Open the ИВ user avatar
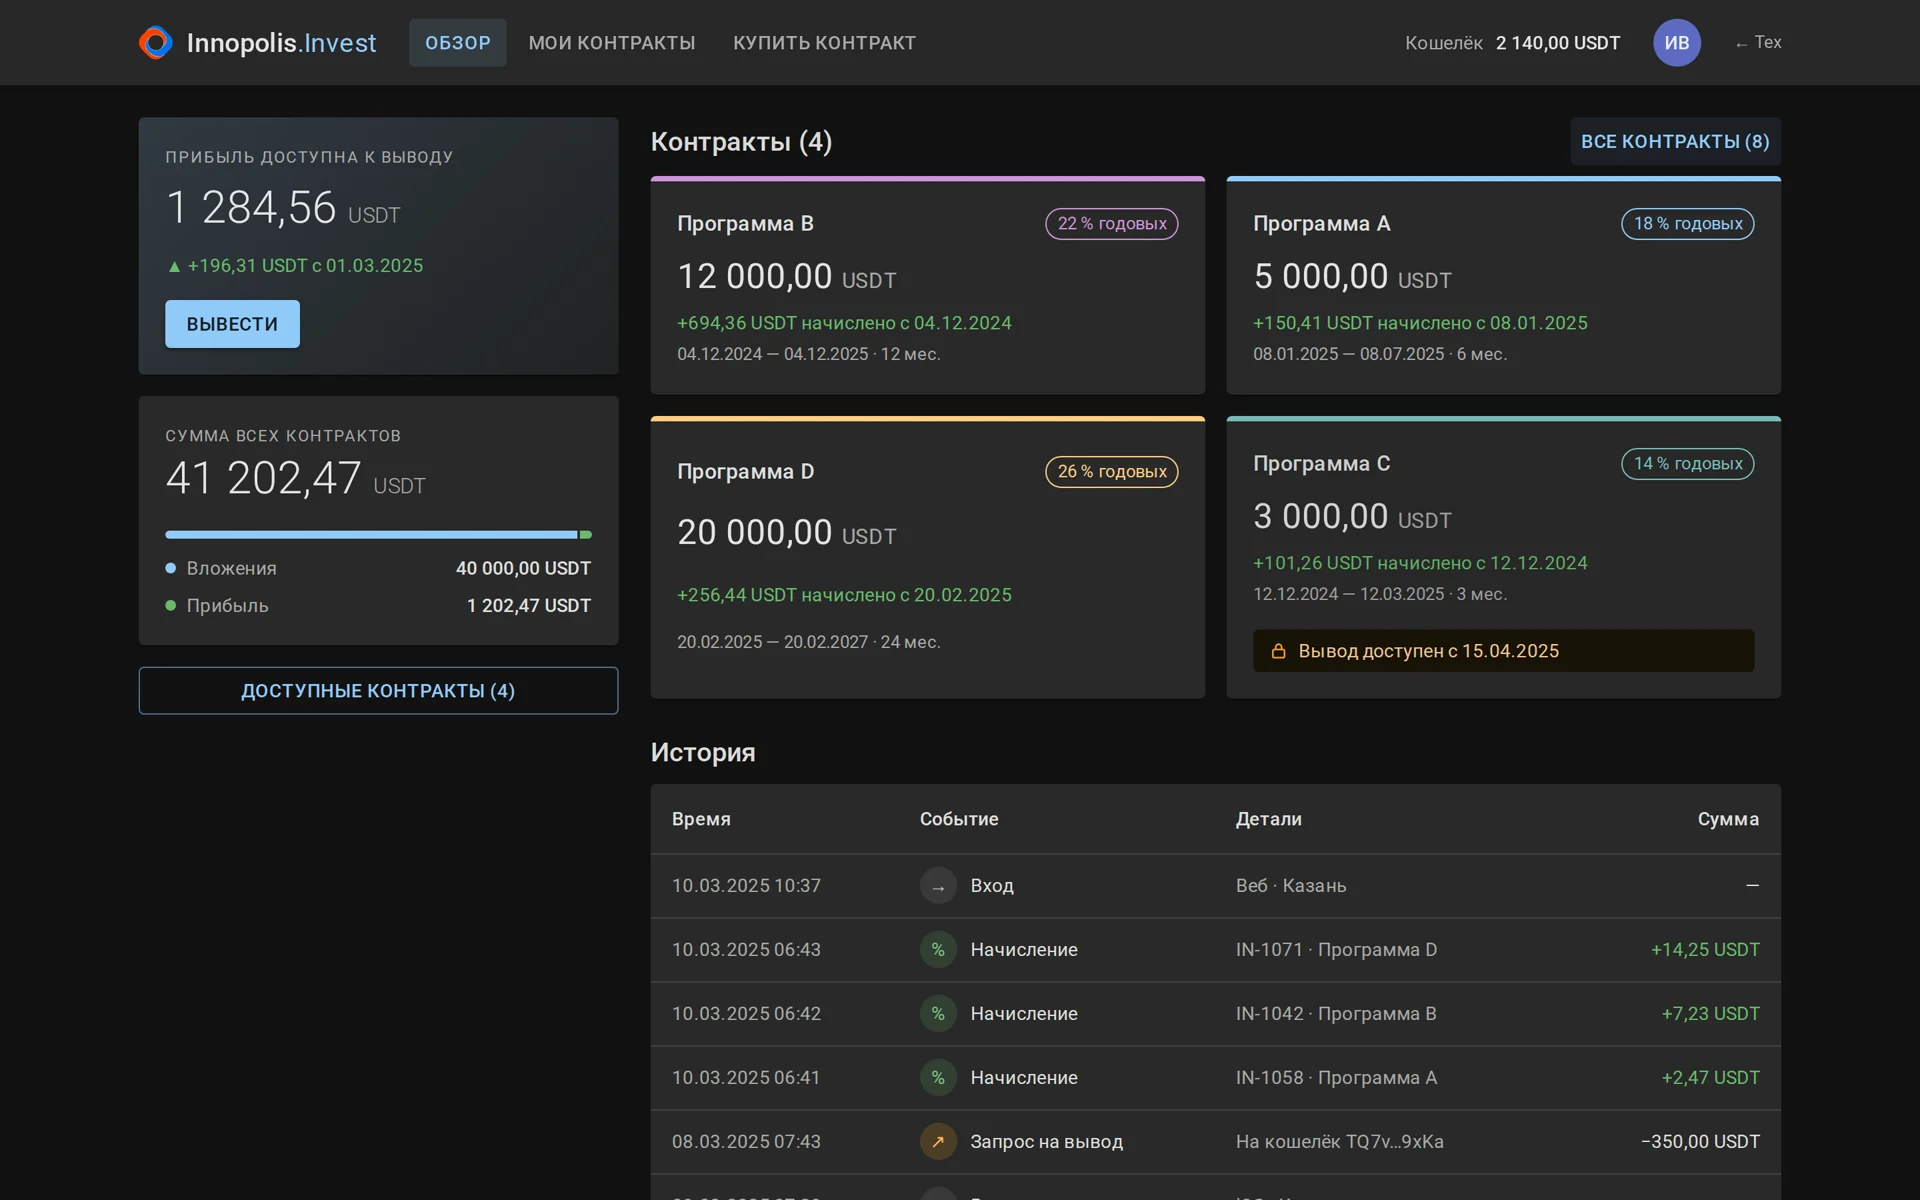The image size is (1920, 1200). (x=1676, y=43)
